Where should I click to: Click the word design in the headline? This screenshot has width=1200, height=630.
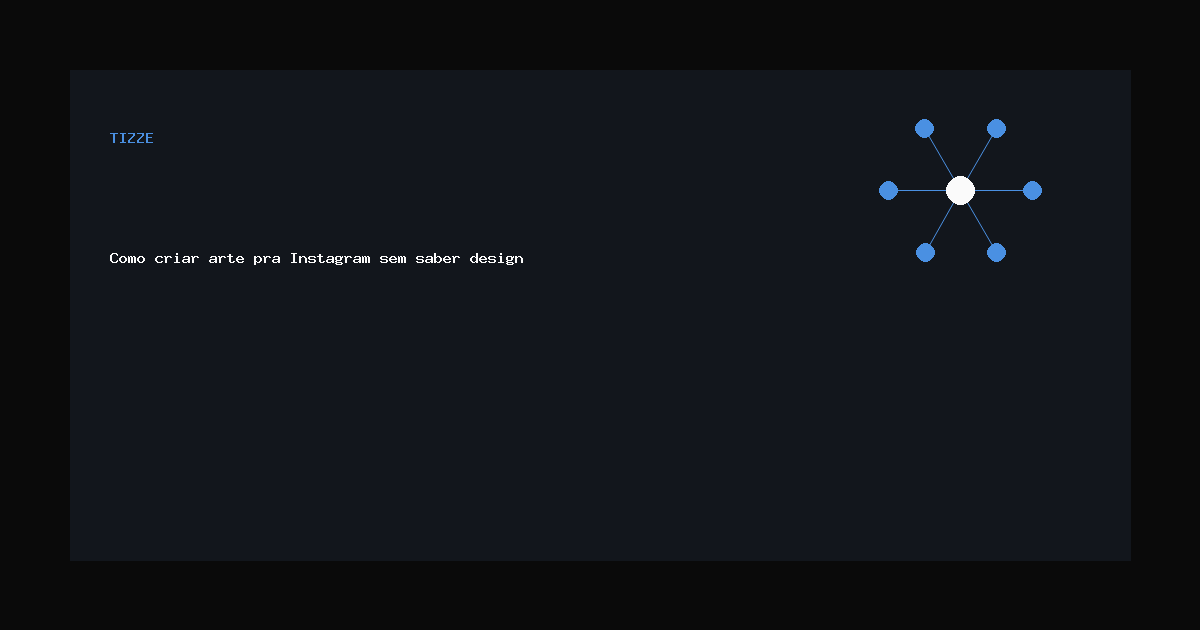coord(496,258)
